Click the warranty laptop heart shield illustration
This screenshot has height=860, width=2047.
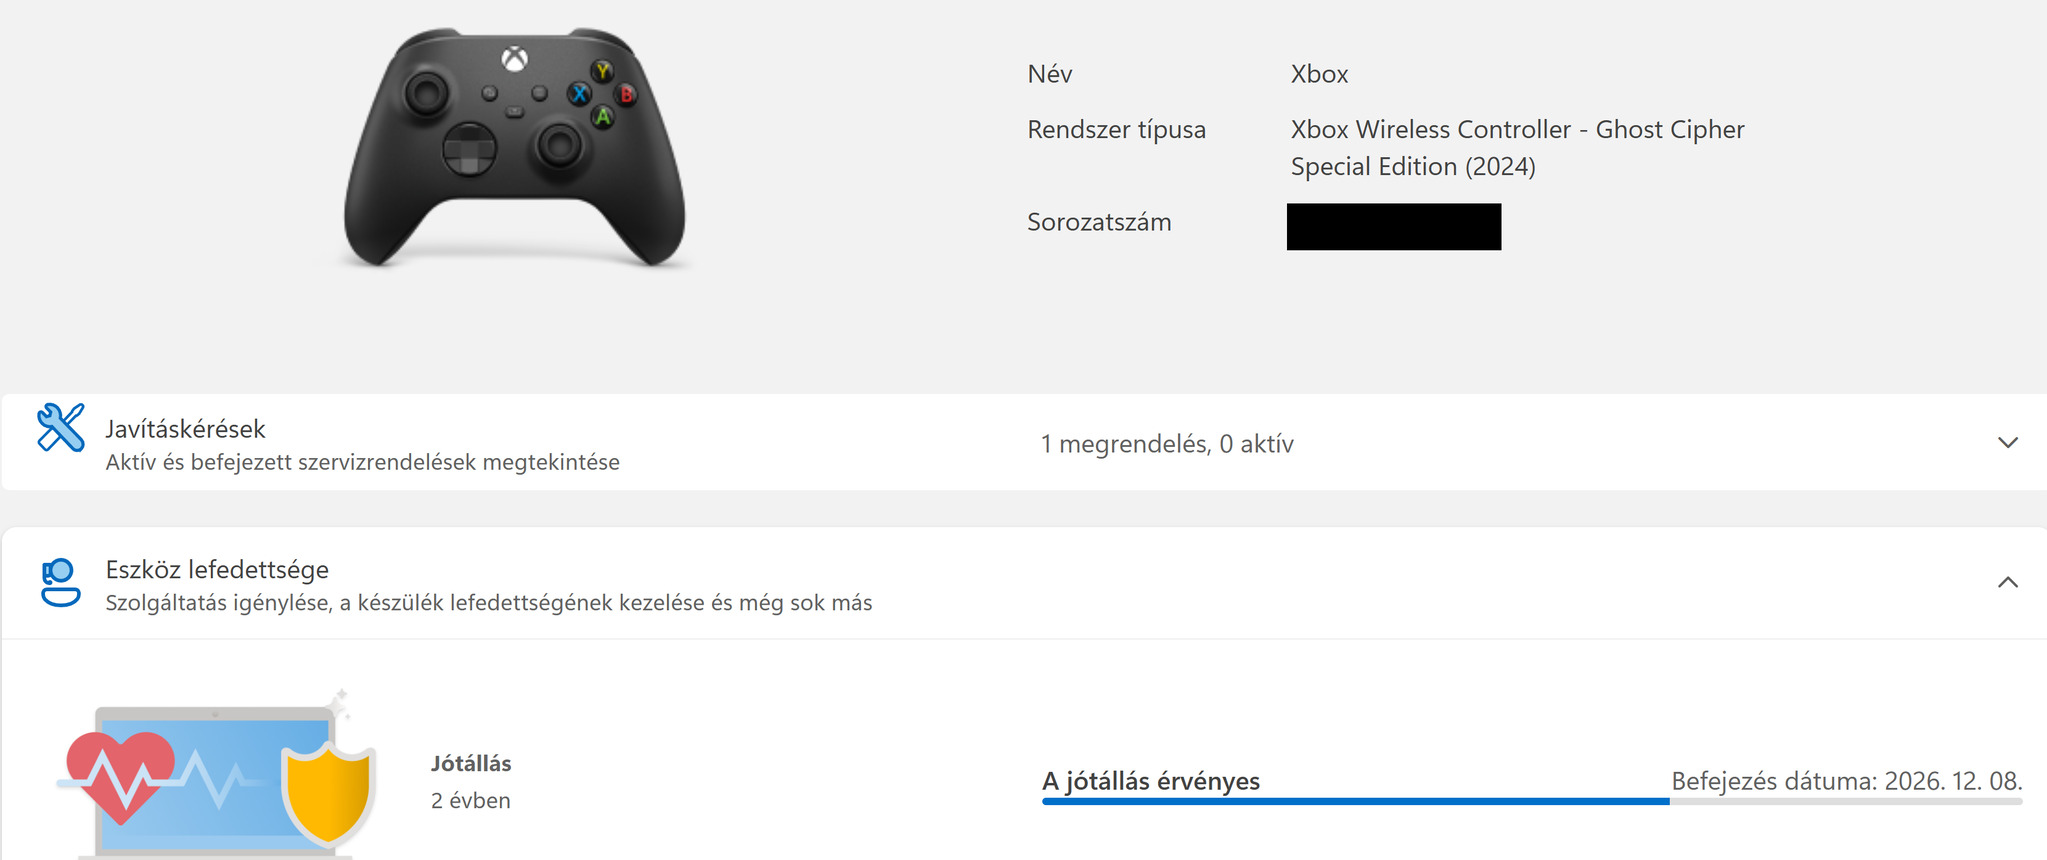pos(217,774)
